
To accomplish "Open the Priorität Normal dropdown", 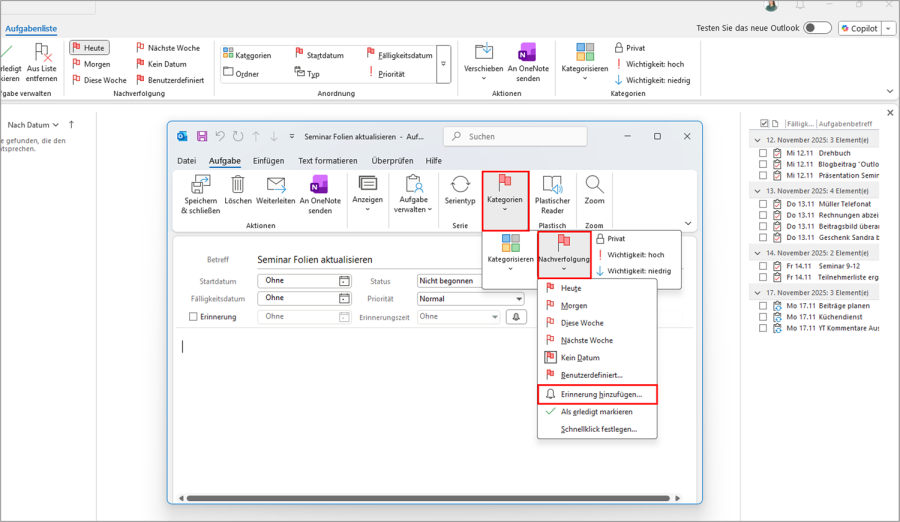I will tap(518, 299).
